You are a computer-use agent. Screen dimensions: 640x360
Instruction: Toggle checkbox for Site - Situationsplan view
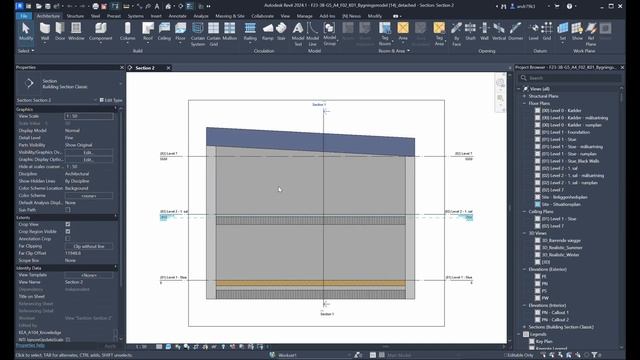pyautogui.click(x=538, y=204)
